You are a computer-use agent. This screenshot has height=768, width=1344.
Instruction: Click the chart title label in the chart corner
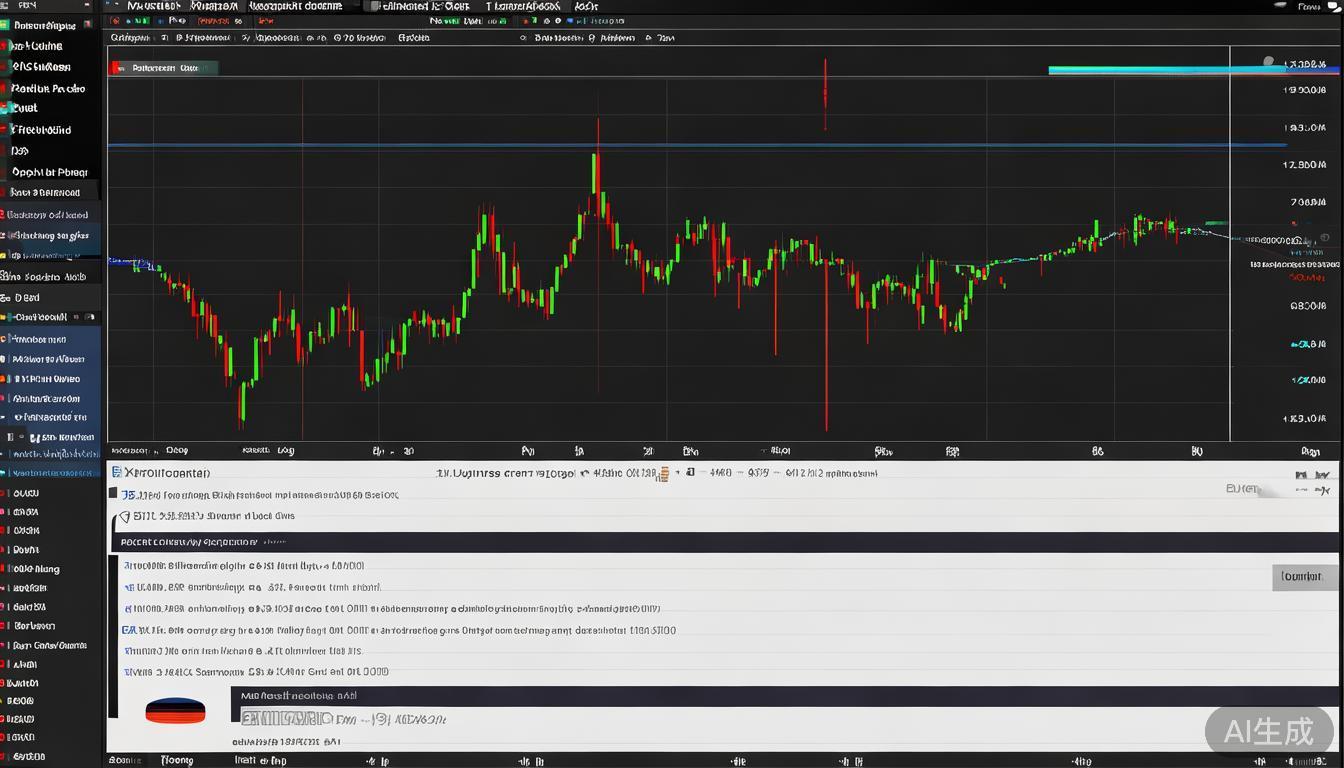pyautogui.click(x=163, y=68)
